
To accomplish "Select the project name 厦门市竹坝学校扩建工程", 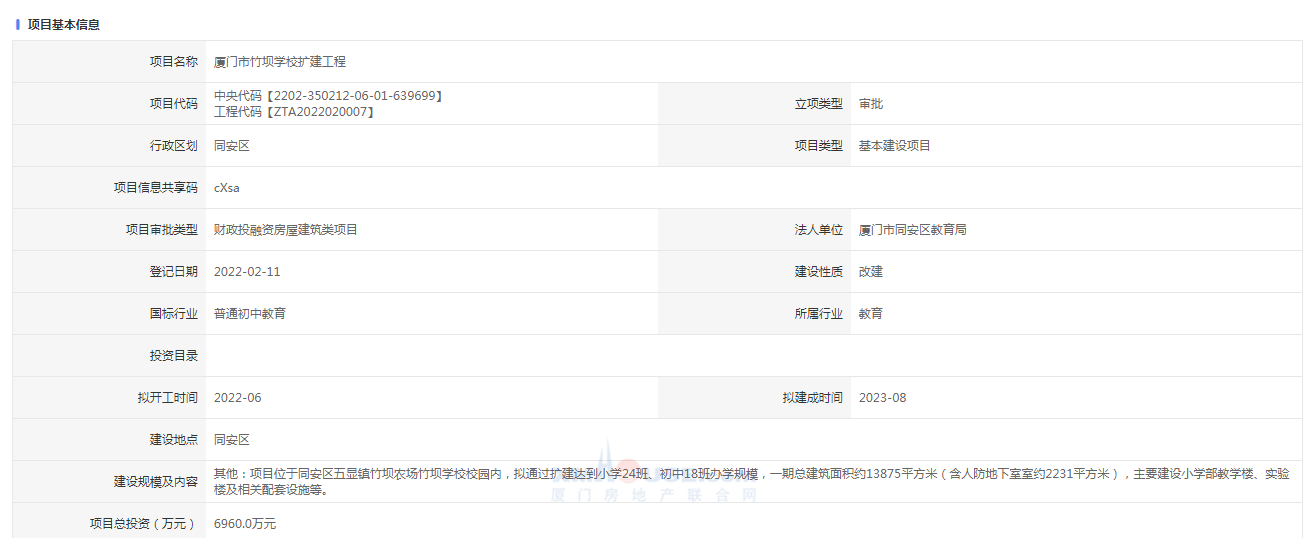I will coord(279,62).
